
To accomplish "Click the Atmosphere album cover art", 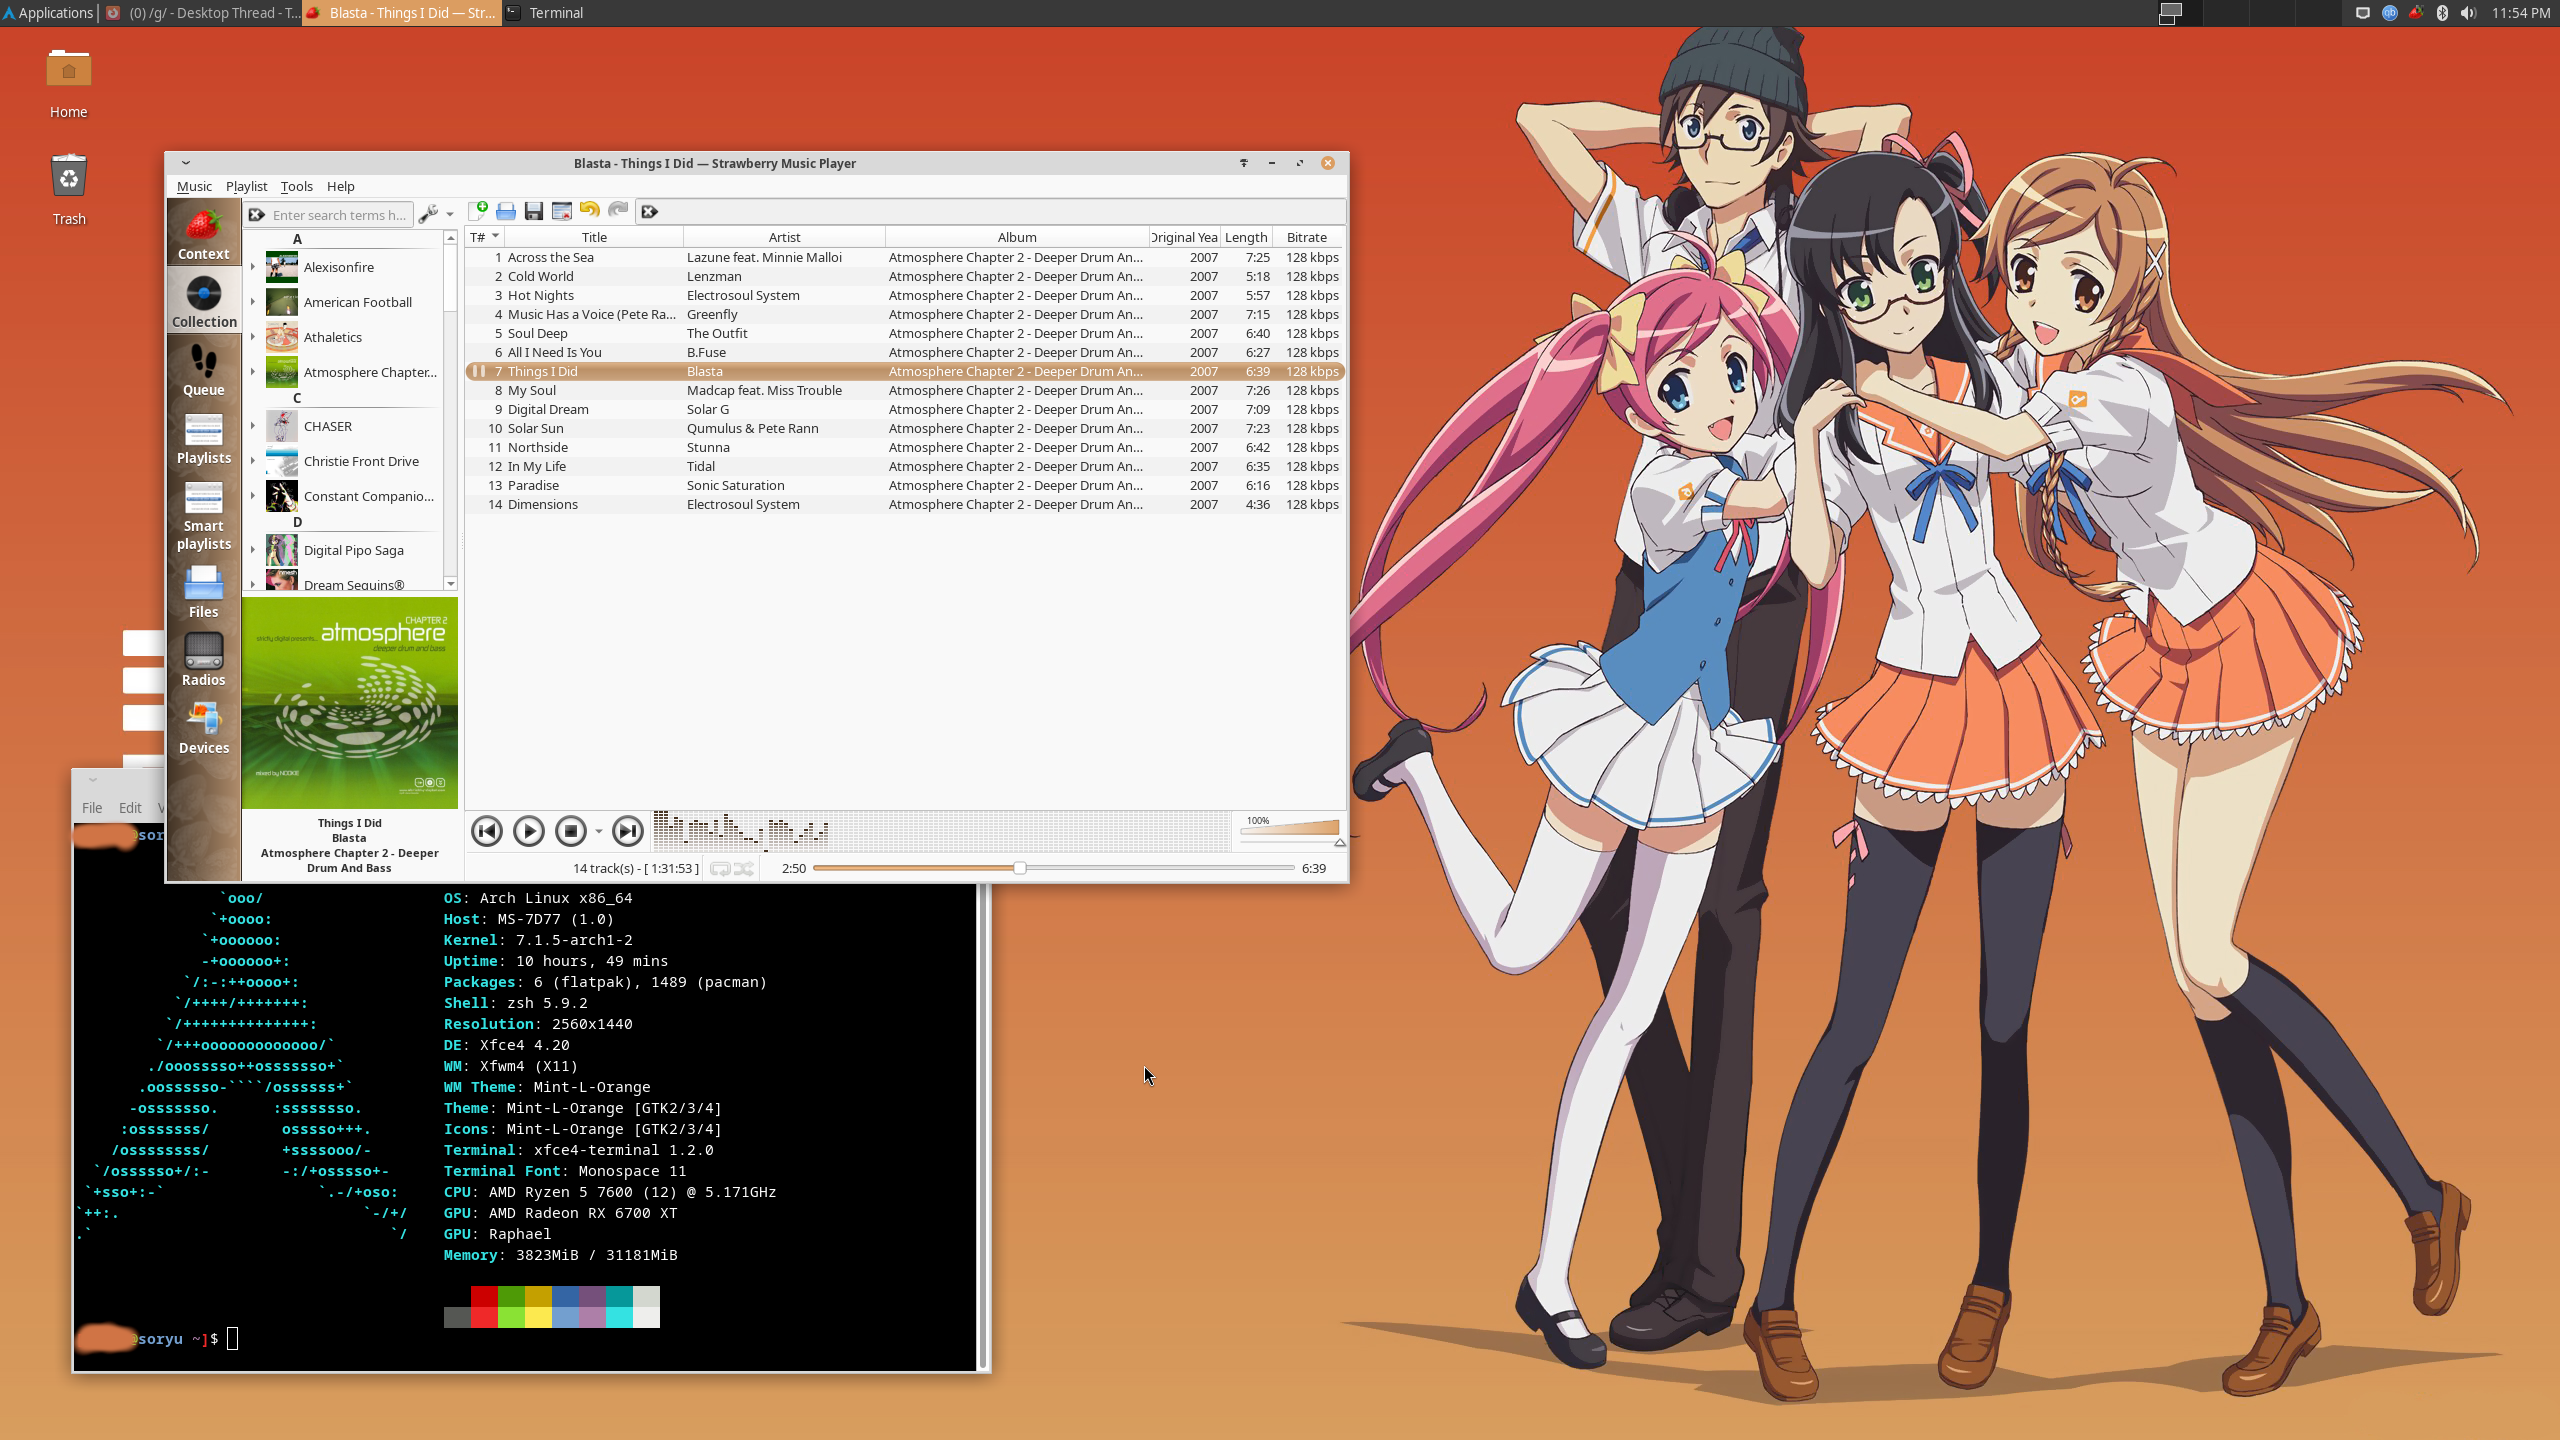I will (x=350, y=703).
